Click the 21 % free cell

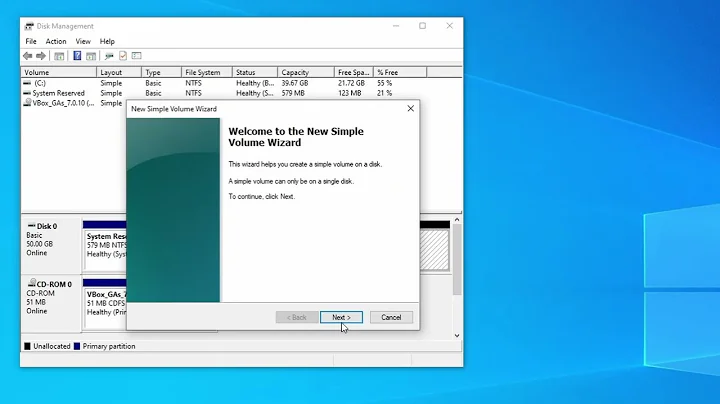pyautogui.click(x=385, y=93)
